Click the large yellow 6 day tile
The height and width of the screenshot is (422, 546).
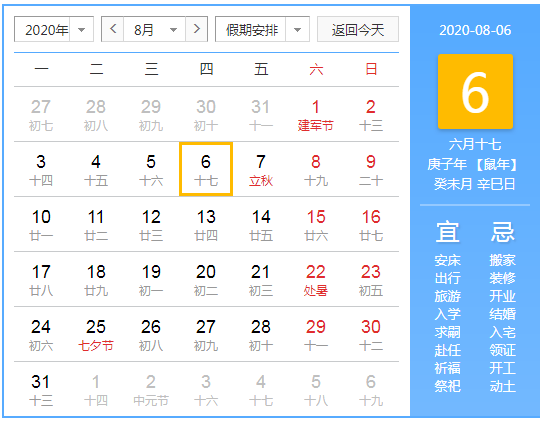point(475,92)
